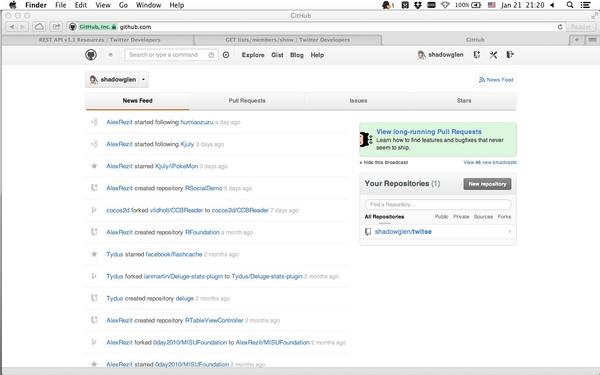Open Spotlight search magnifier icon
Screen dimensions: 600x375
tap(570, 5)
